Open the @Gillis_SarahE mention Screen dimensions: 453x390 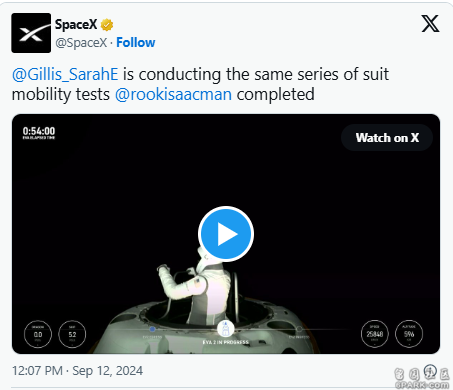point(65,74)
